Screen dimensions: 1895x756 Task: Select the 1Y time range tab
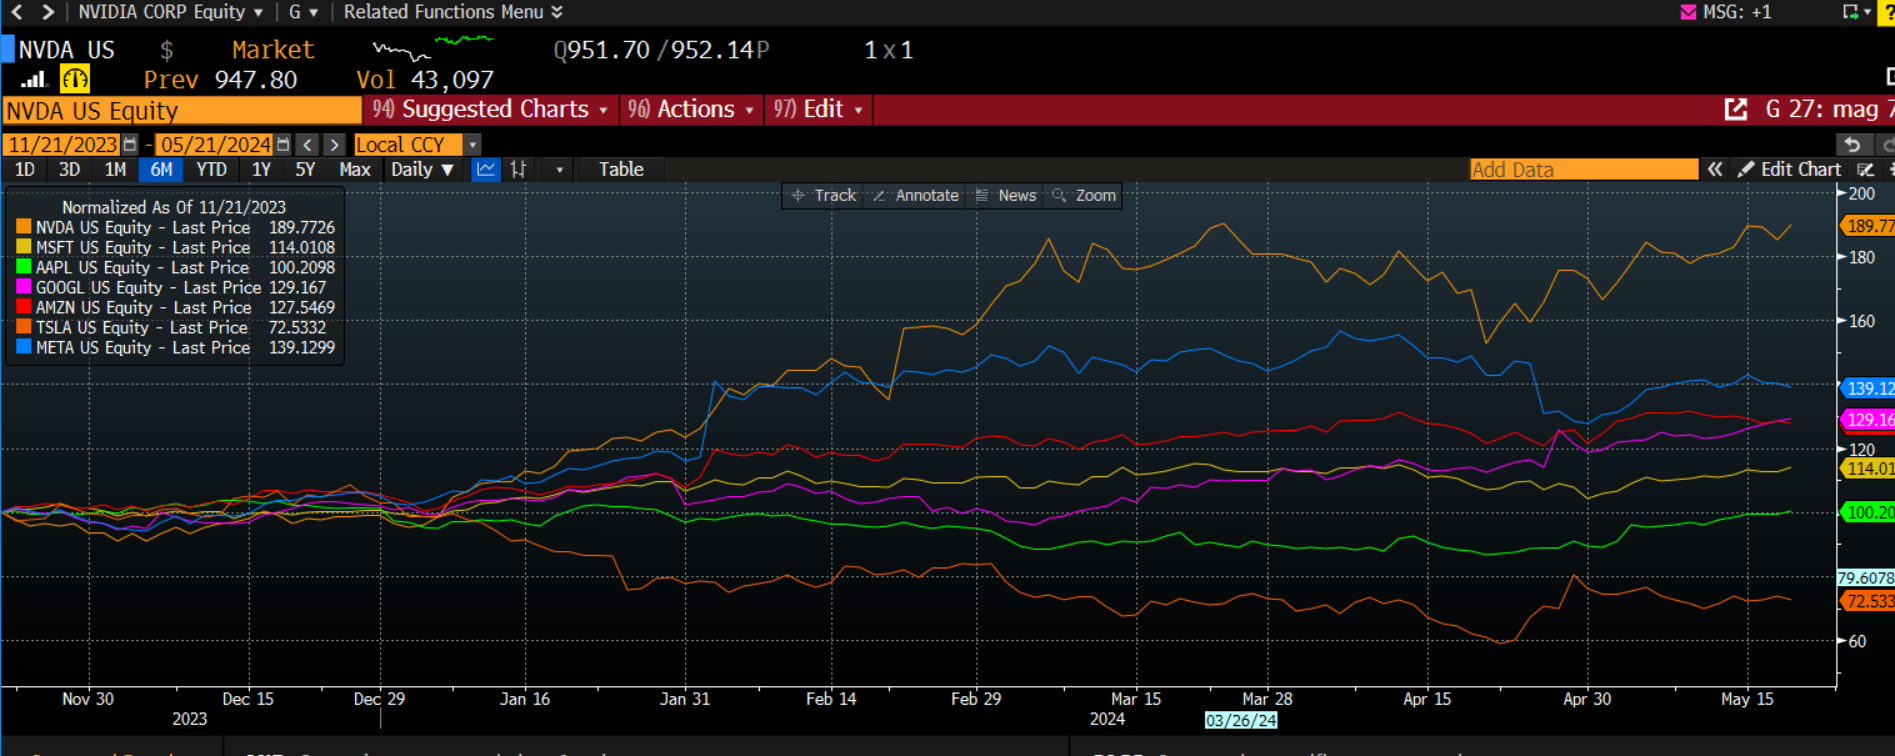click(261, 170)
